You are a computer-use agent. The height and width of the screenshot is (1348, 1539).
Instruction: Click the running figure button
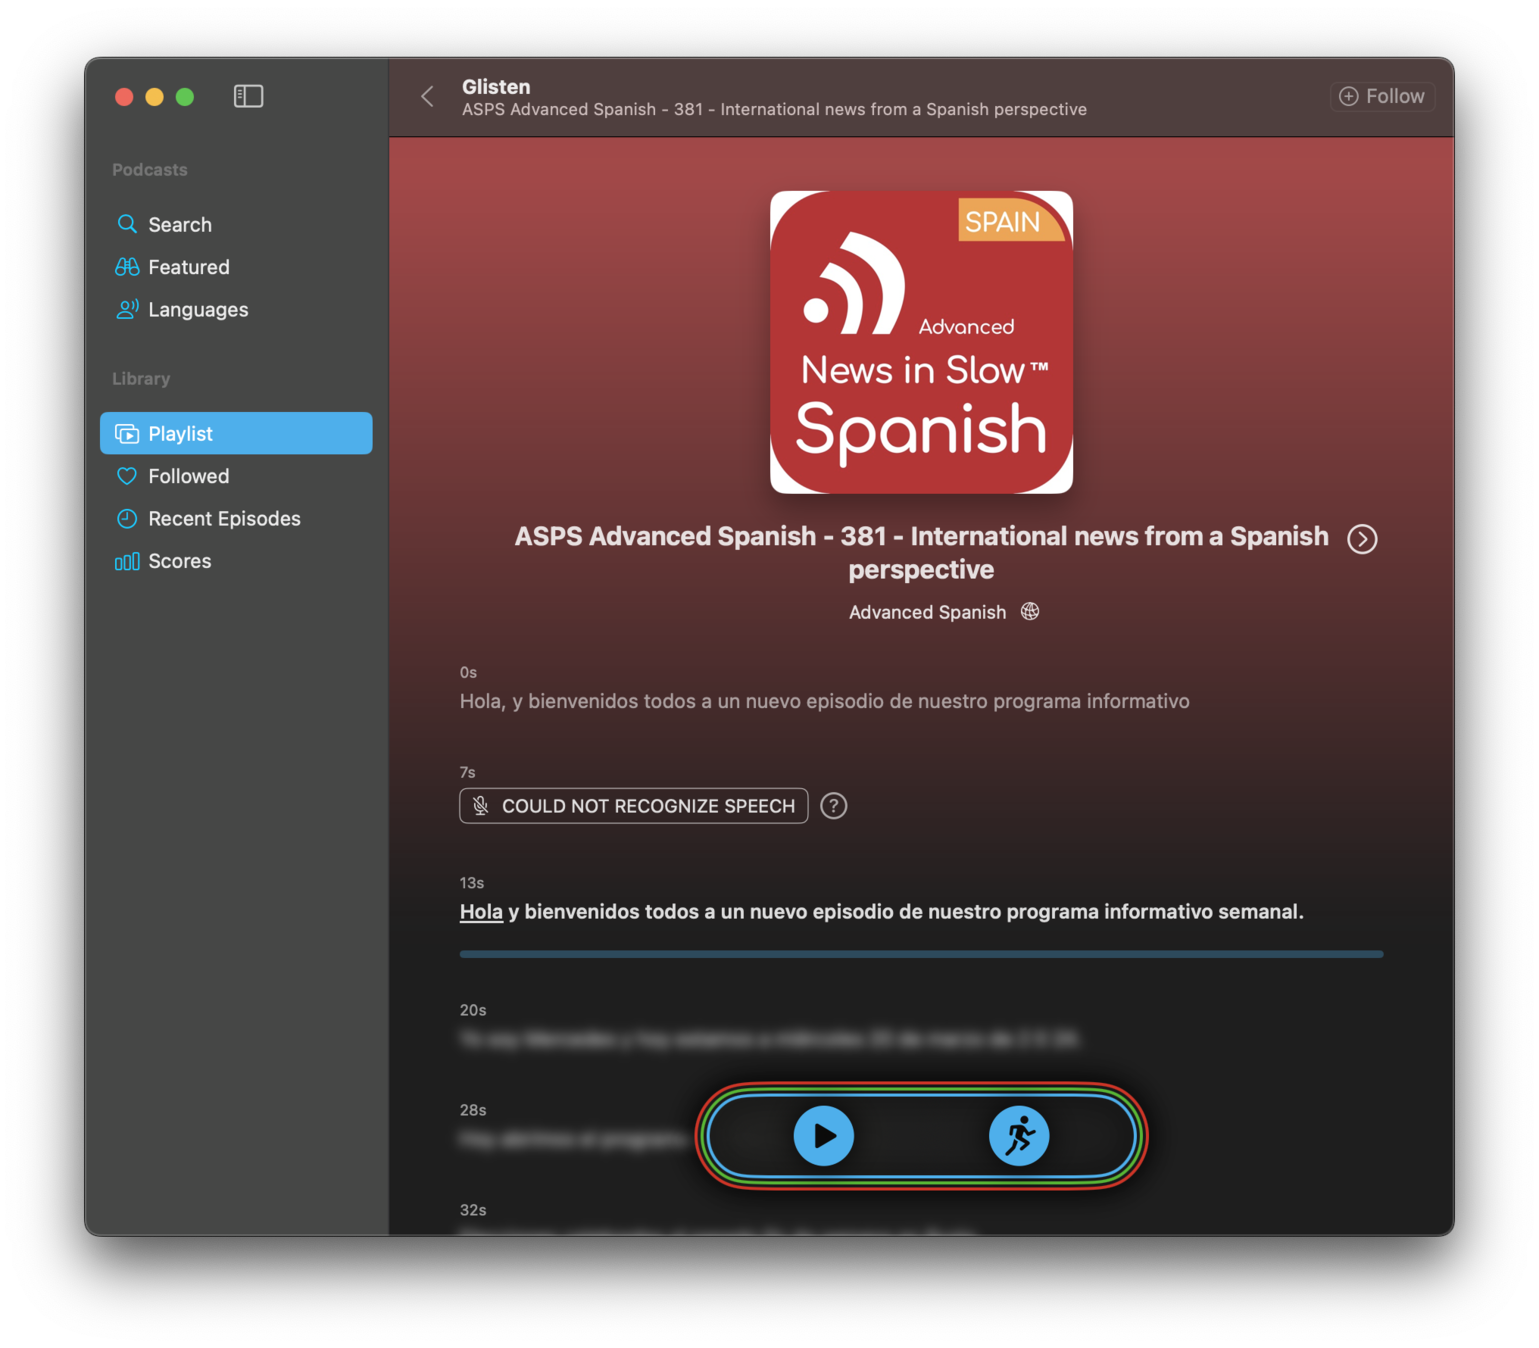point(1019,1136)
